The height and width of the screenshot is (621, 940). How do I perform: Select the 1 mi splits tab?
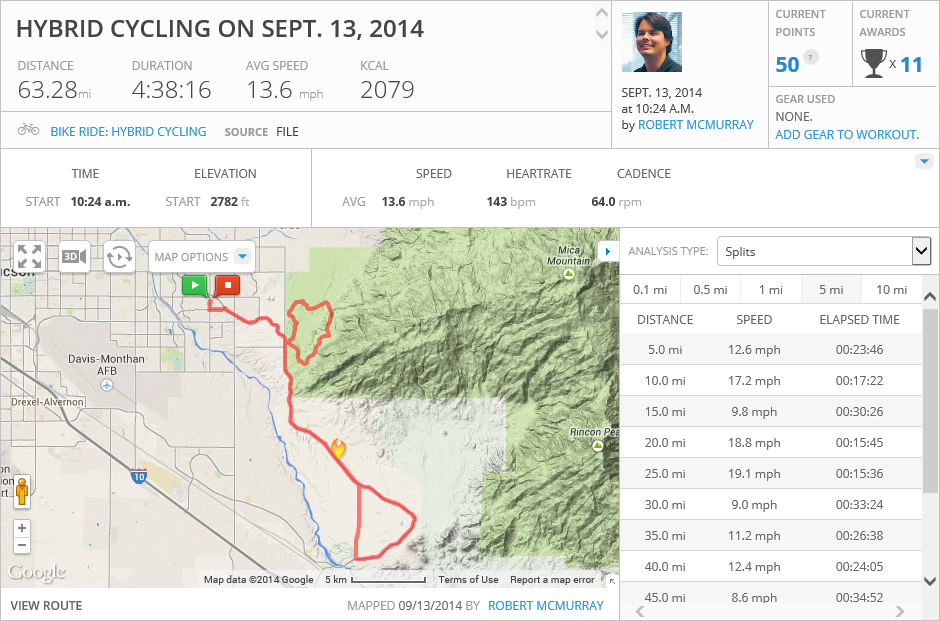(x=770, y=290)
